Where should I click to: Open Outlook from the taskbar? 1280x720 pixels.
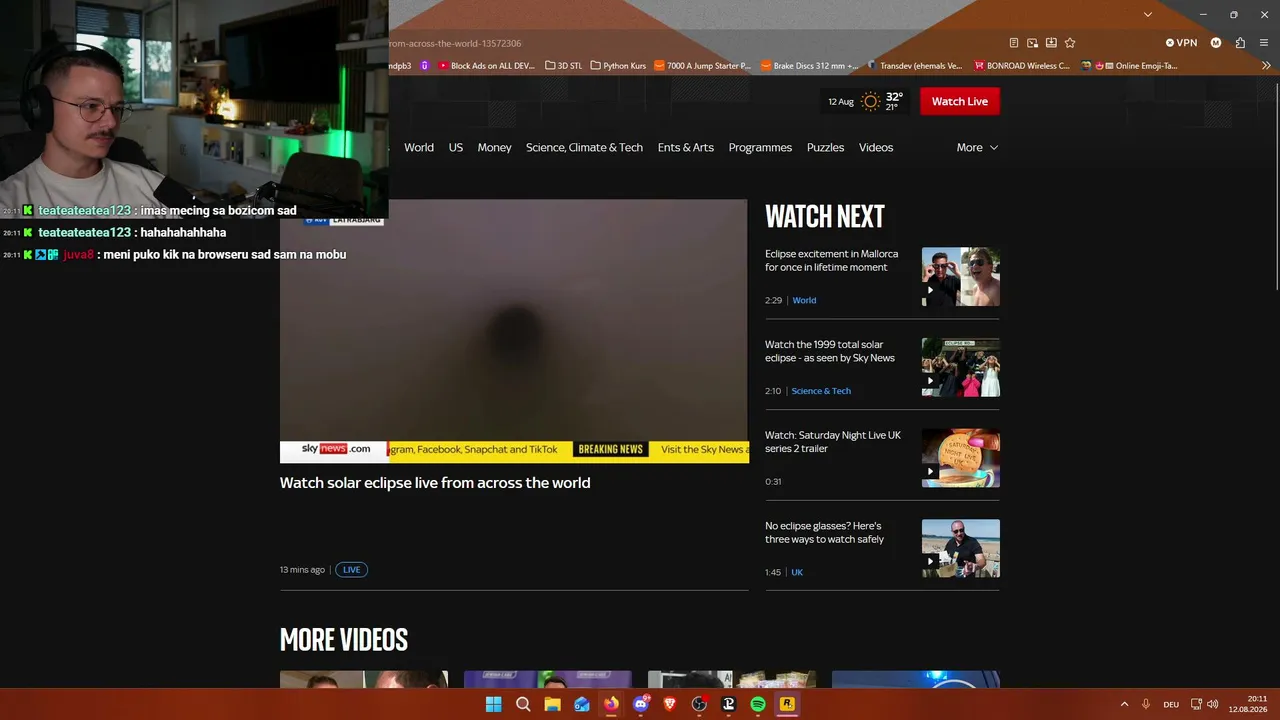582,704
